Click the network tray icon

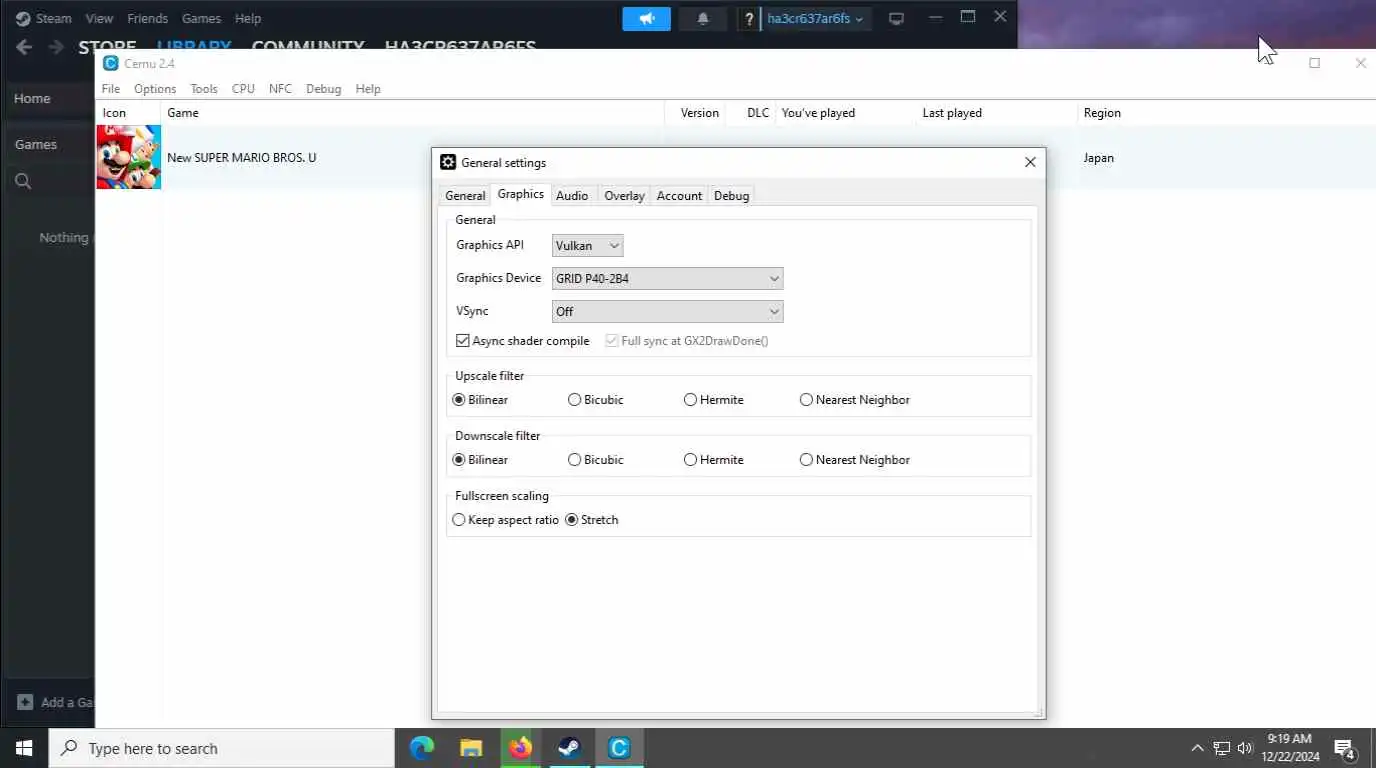point(1221,748)
